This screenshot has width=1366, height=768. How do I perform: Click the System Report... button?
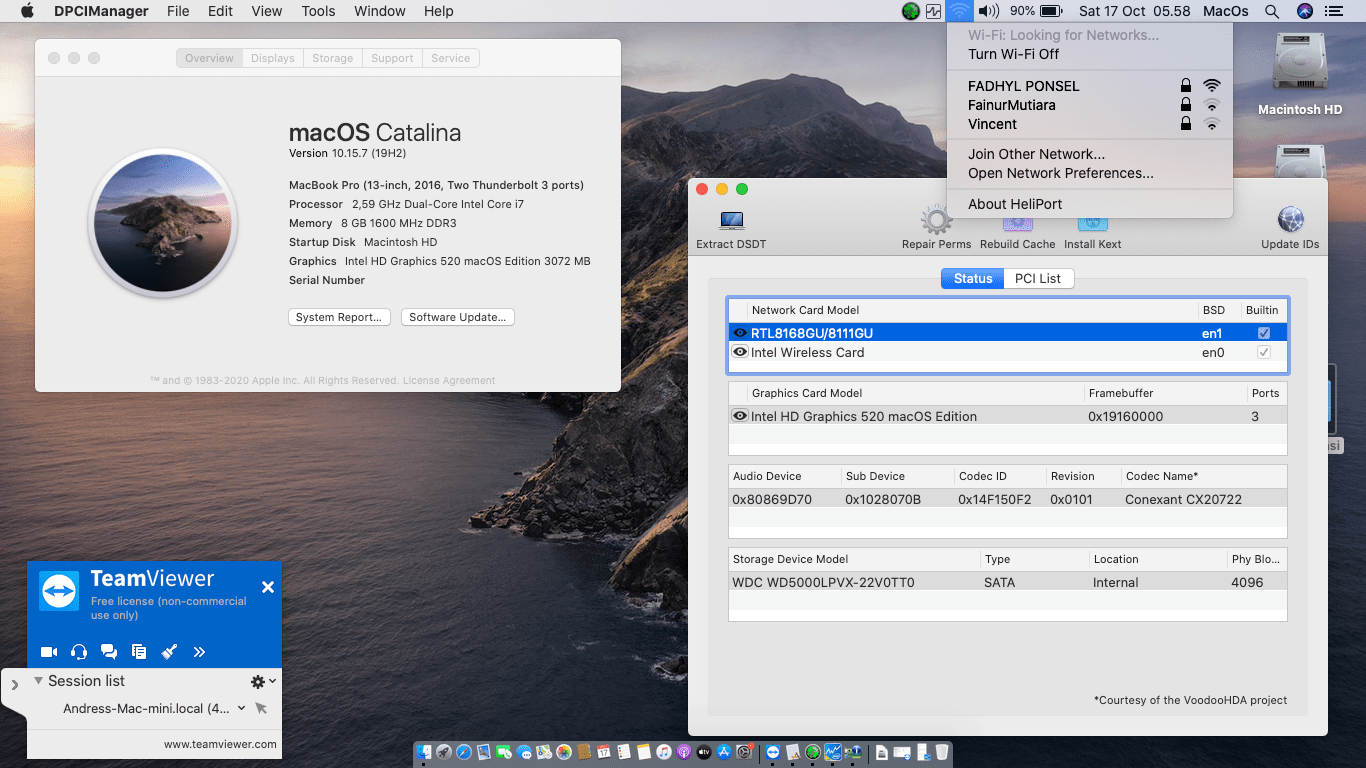click(x=339, y=317)
